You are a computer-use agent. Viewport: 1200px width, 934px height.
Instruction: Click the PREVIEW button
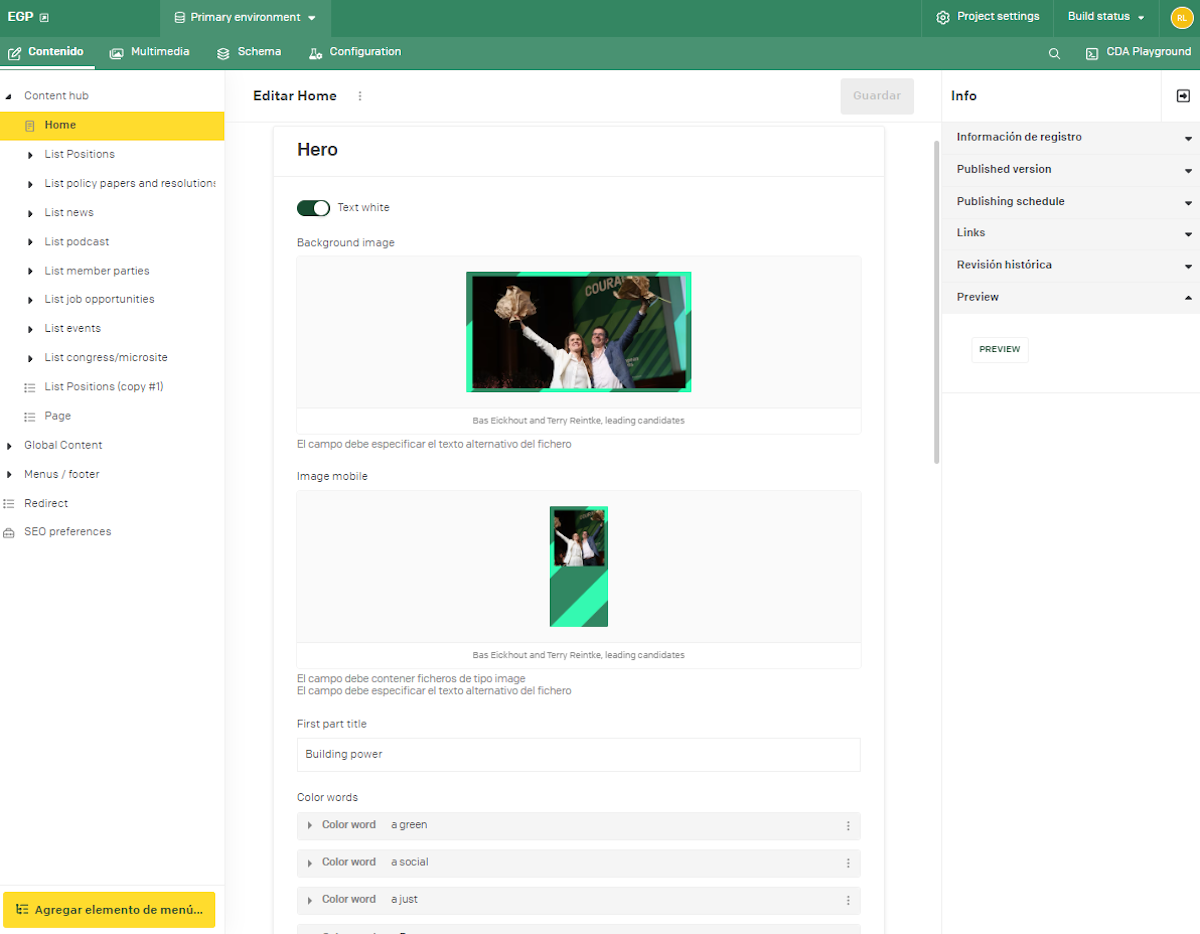[x=1000, y=350]
